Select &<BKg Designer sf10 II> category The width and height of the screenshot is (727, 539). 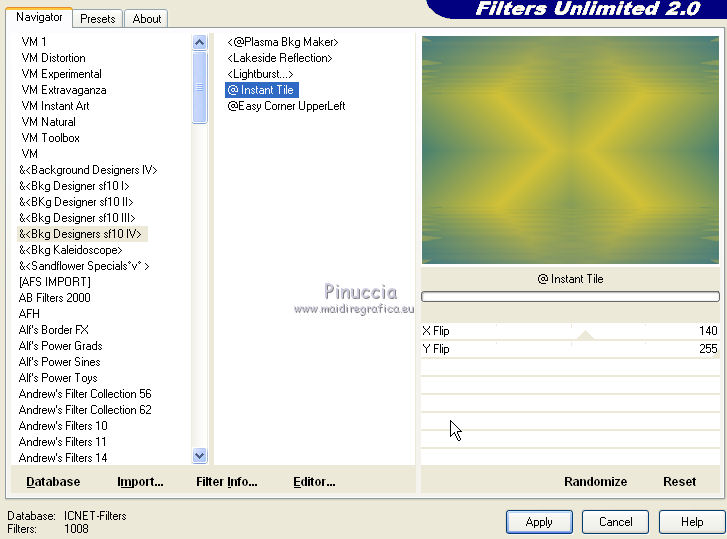76,202
